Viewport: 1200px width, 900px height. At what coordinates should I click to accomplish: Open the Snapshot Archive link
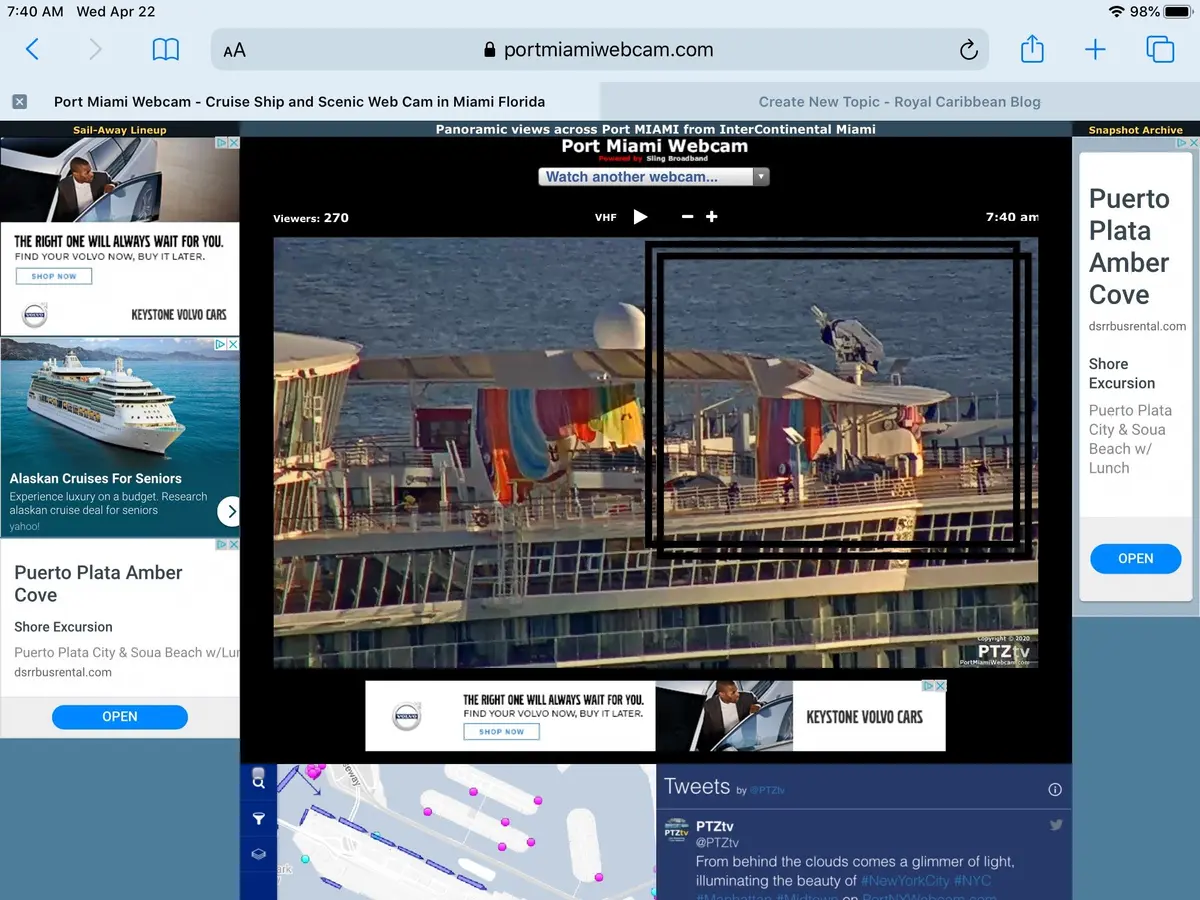1135,130
